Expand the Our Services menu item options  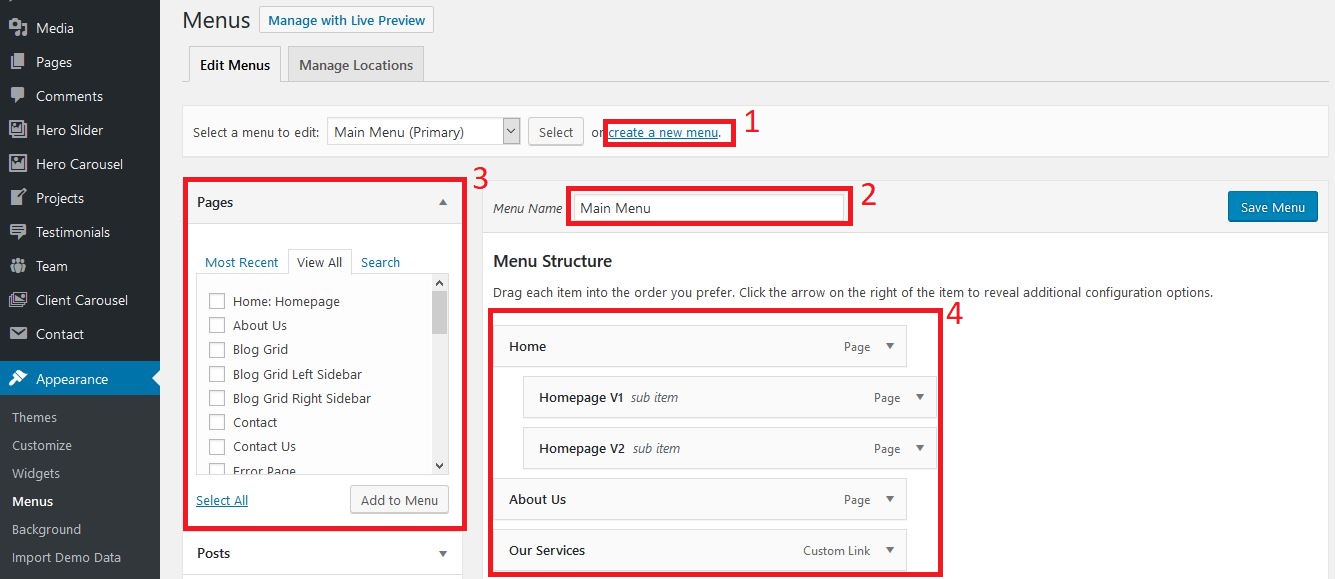pyautogui.click(x=890, y=550)
